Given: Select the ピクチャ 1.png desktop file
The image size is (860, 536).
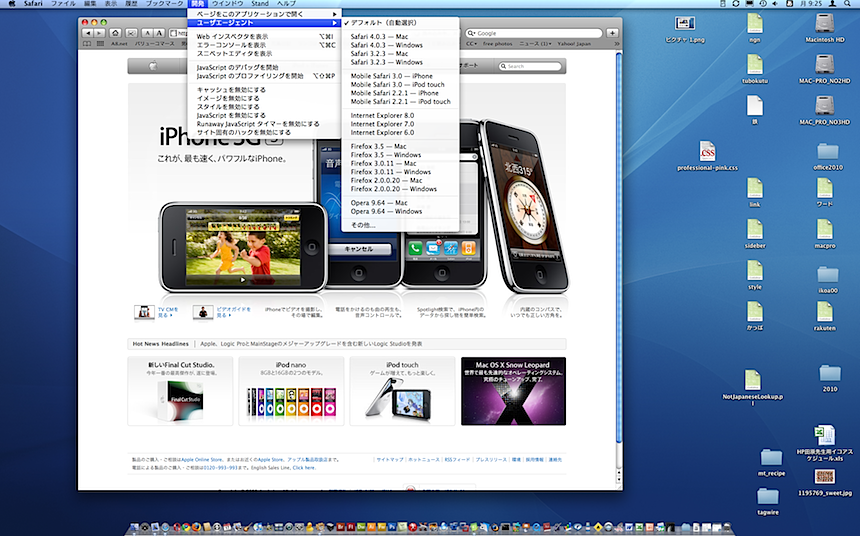Looking at the screenshot, I should point(684,29).
